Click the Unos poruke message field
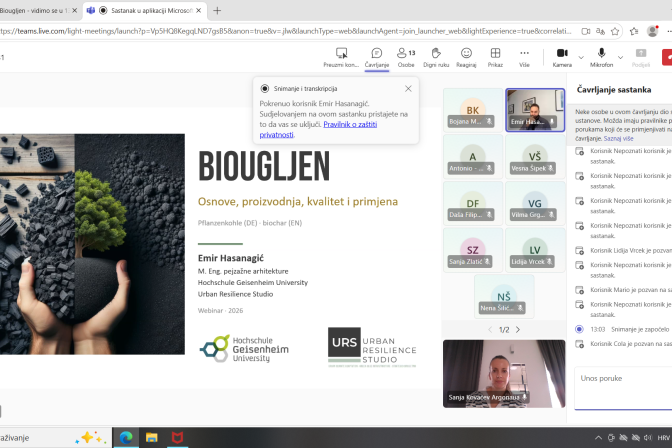This screenshot has width=672, height=448. click(x=623, y=388)
